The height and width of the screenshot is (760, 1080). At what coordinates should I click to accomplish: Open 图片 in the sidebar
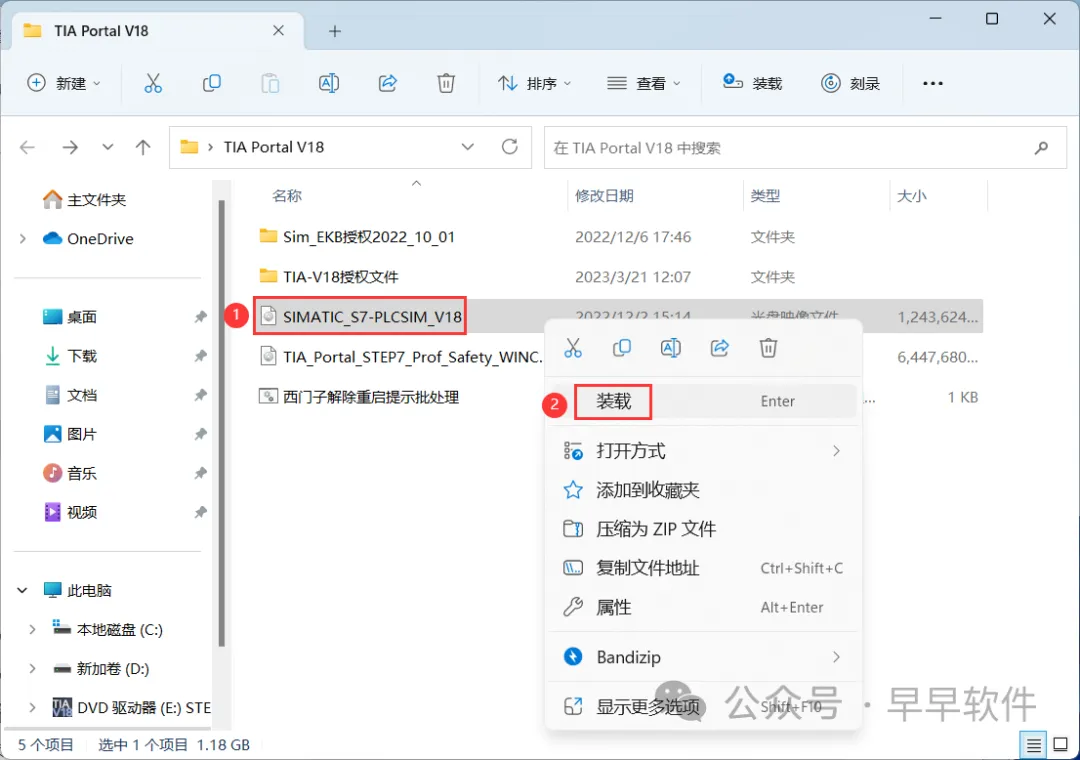[x=70, y=434]
